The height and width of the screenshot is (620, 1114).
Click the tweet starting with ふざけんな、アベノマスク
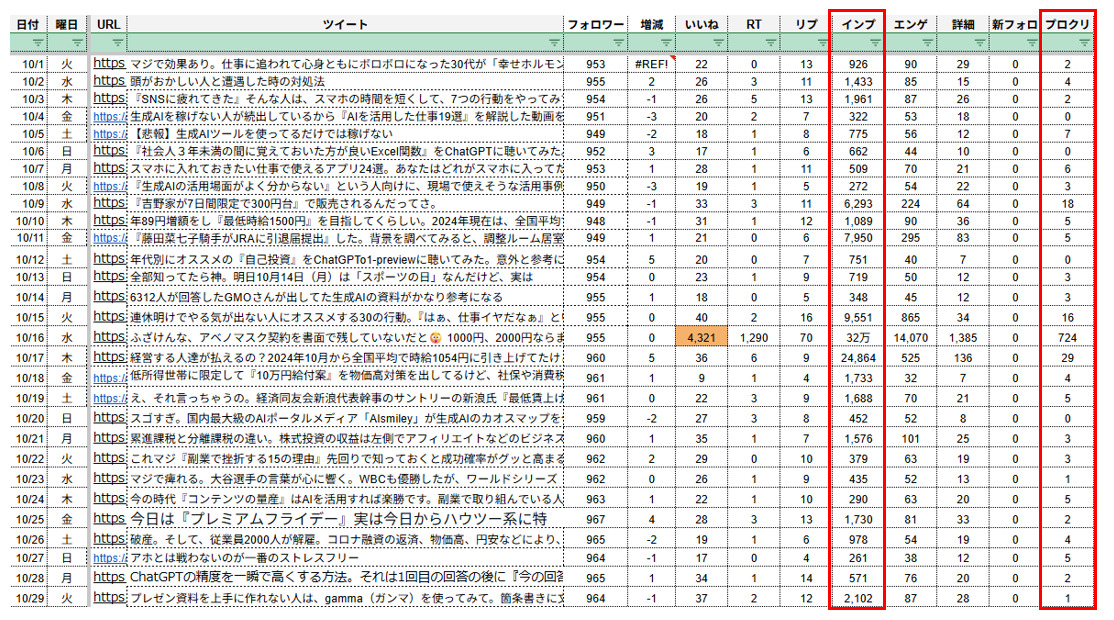[x=346, y=337]
